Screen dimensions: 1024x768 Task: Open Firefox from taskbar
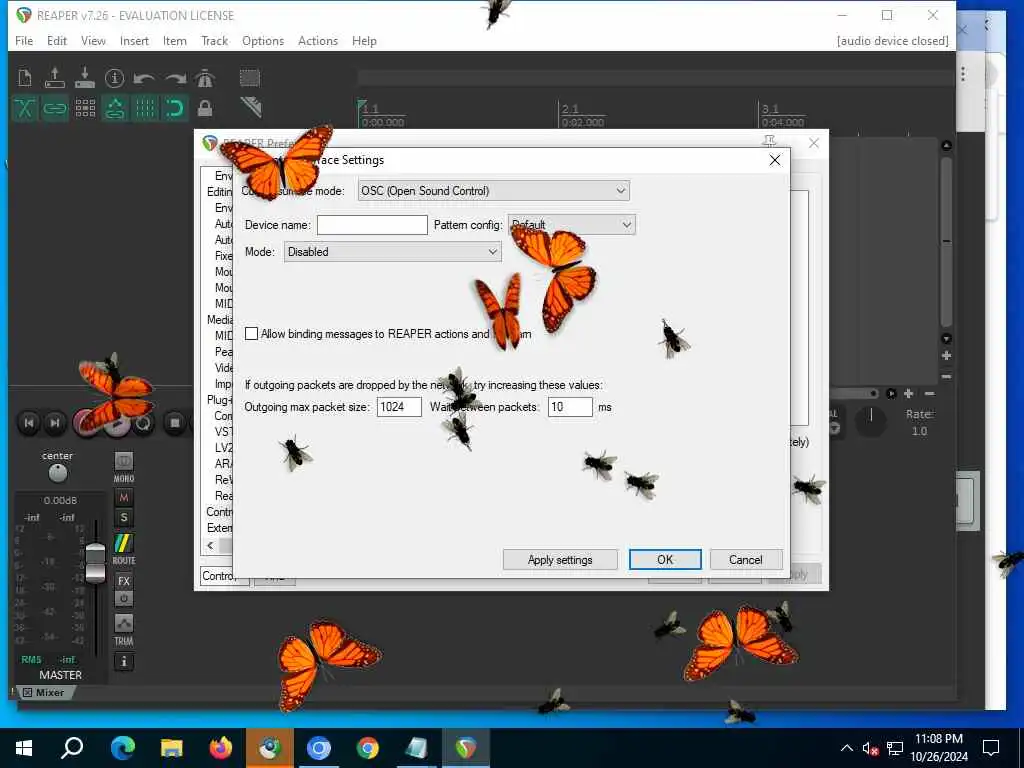[221, 748]
